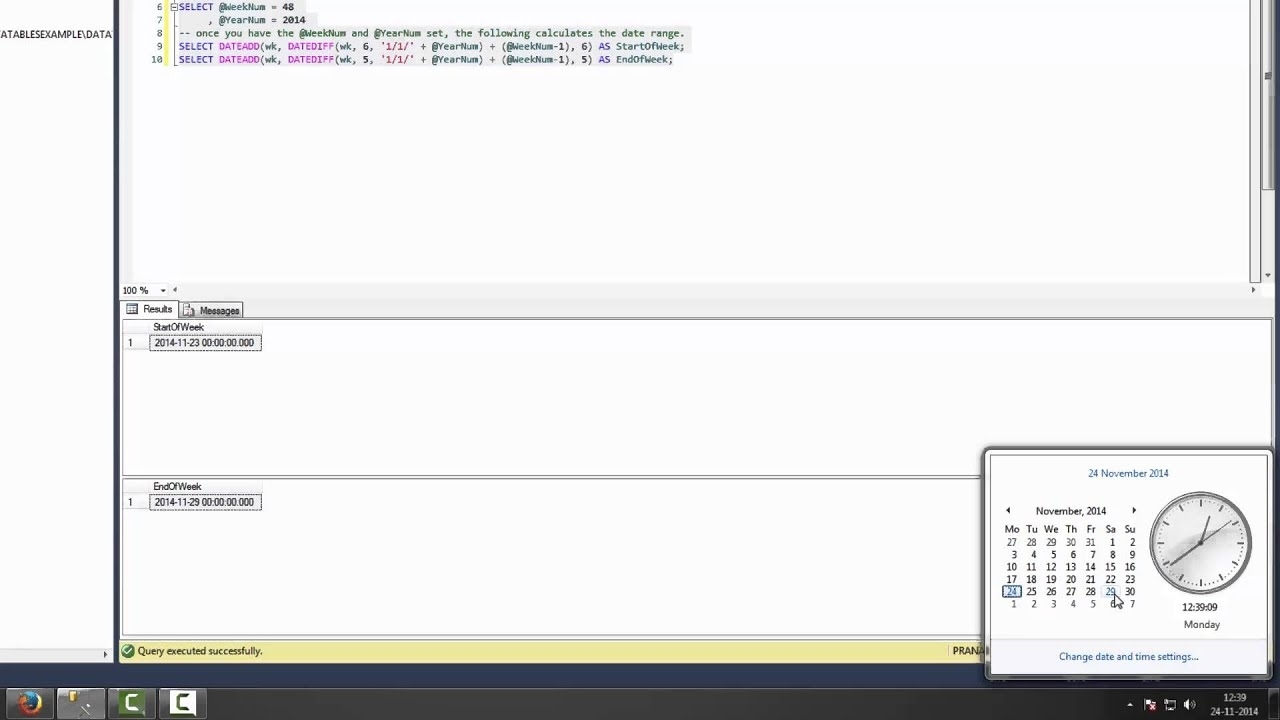Go to previous month in calendar
Screen dimensions: 1280x720
click(1008, 511)
